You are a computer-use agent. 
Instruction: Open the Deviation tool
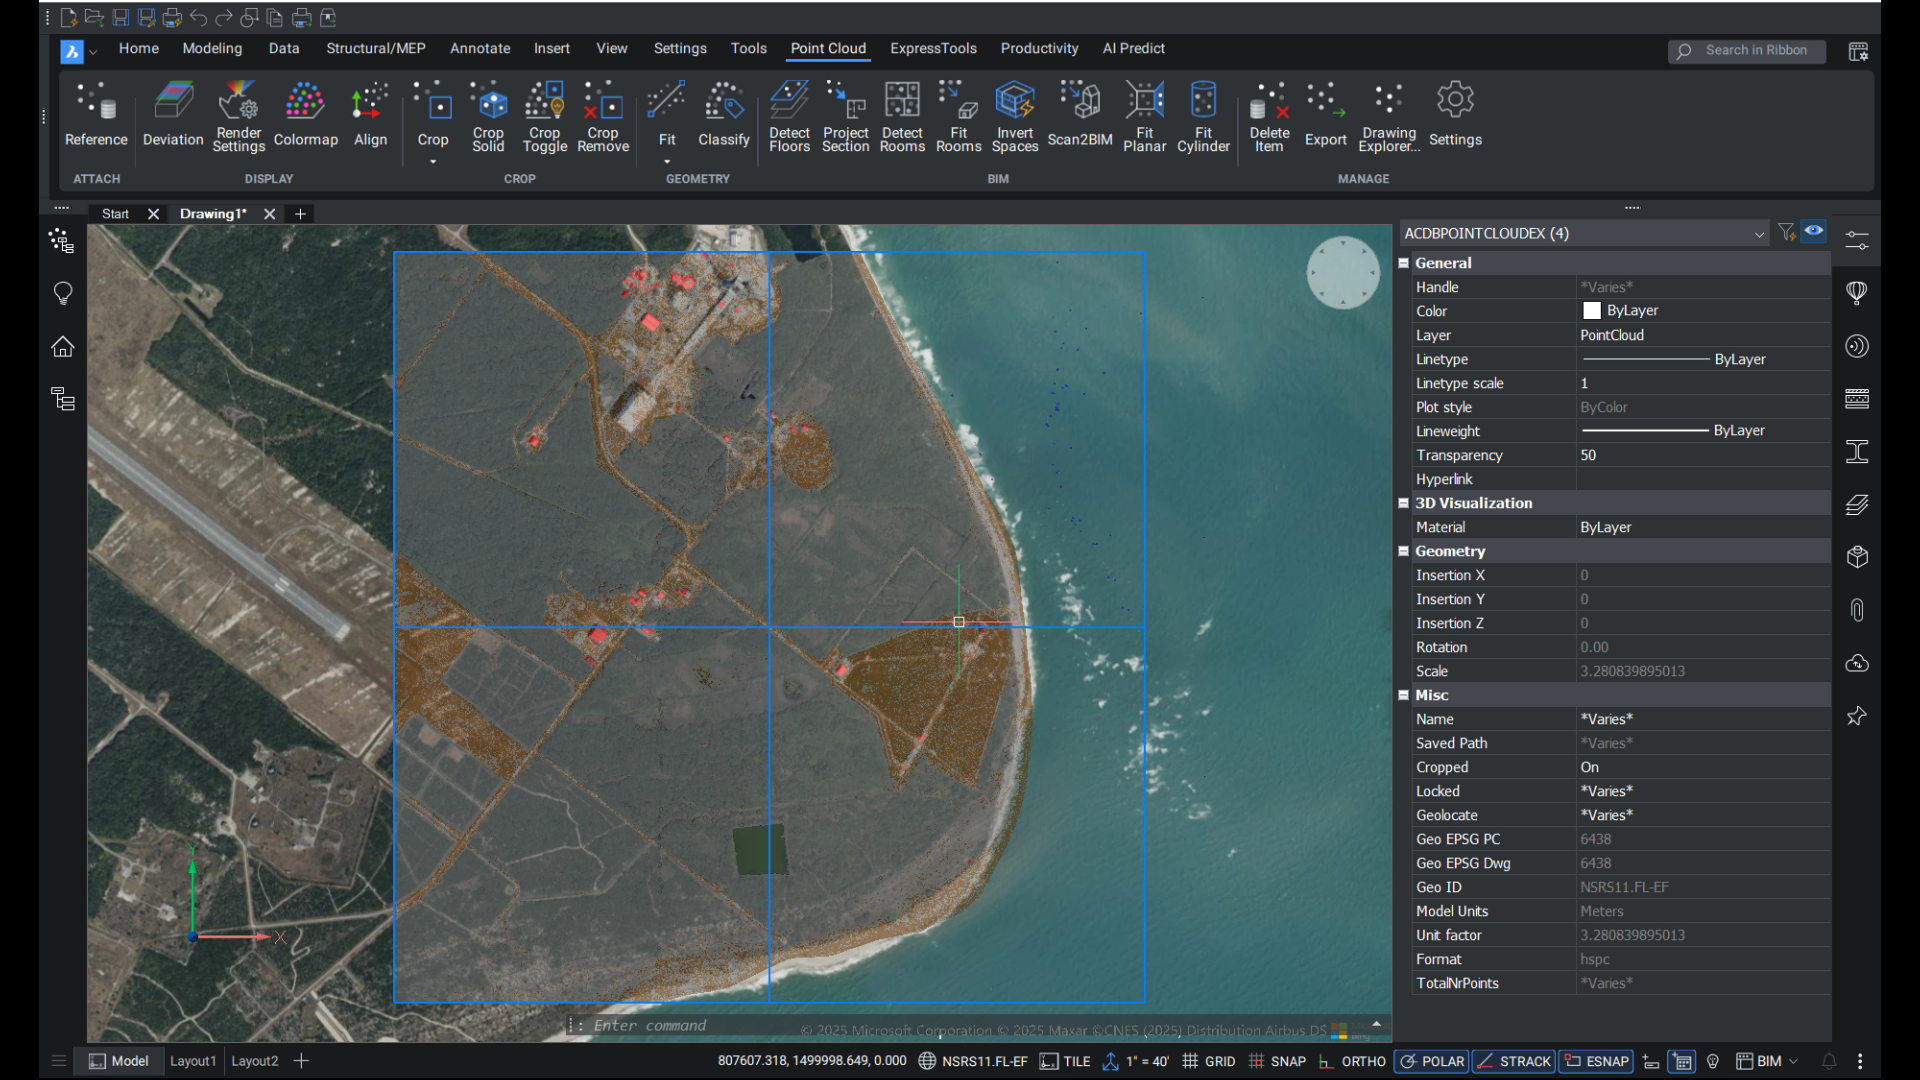pos(173,113)
